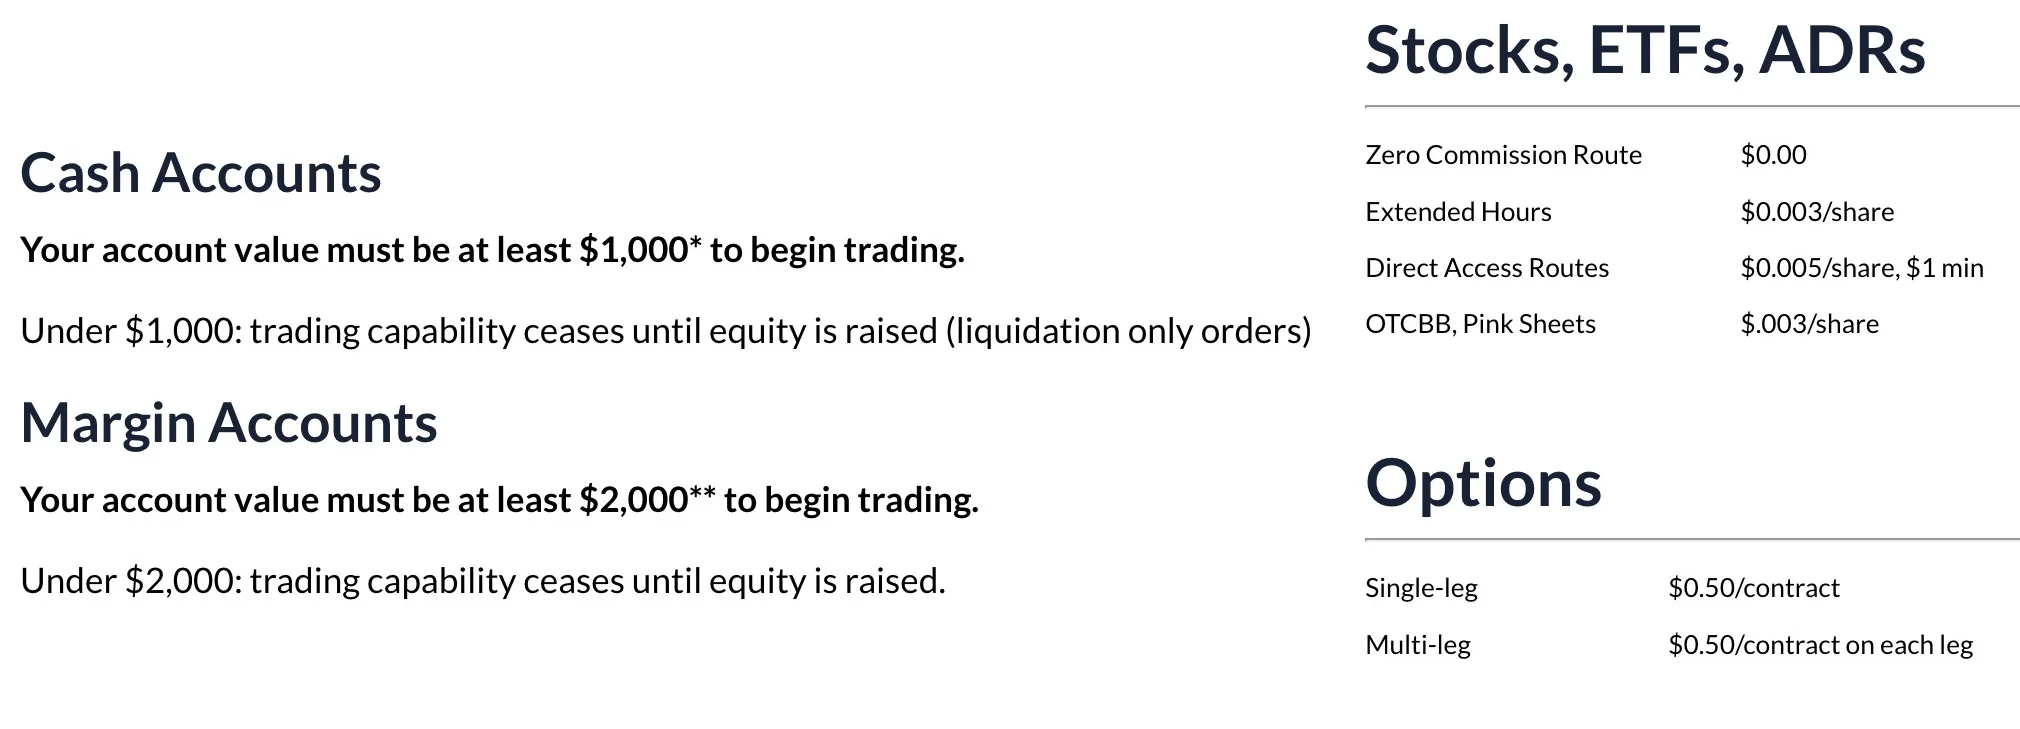Click the Margin Accounts heading

click(x=229, y=423)
